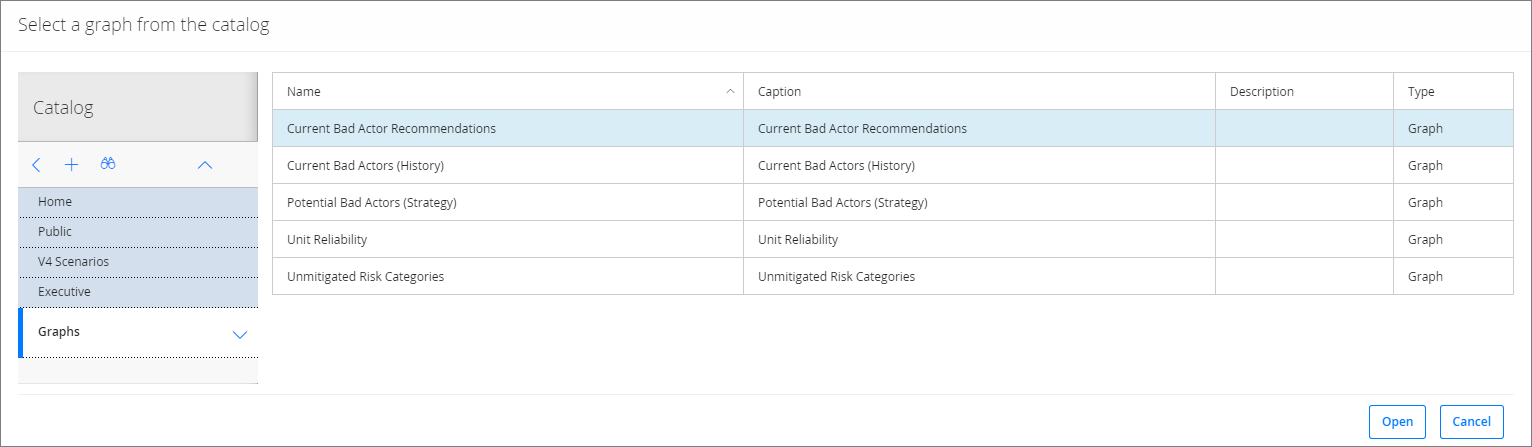The width and height of the screenshot is (1532, 447).
Task: Click the back arrow icon in Catalog
Action: (37, 164)
